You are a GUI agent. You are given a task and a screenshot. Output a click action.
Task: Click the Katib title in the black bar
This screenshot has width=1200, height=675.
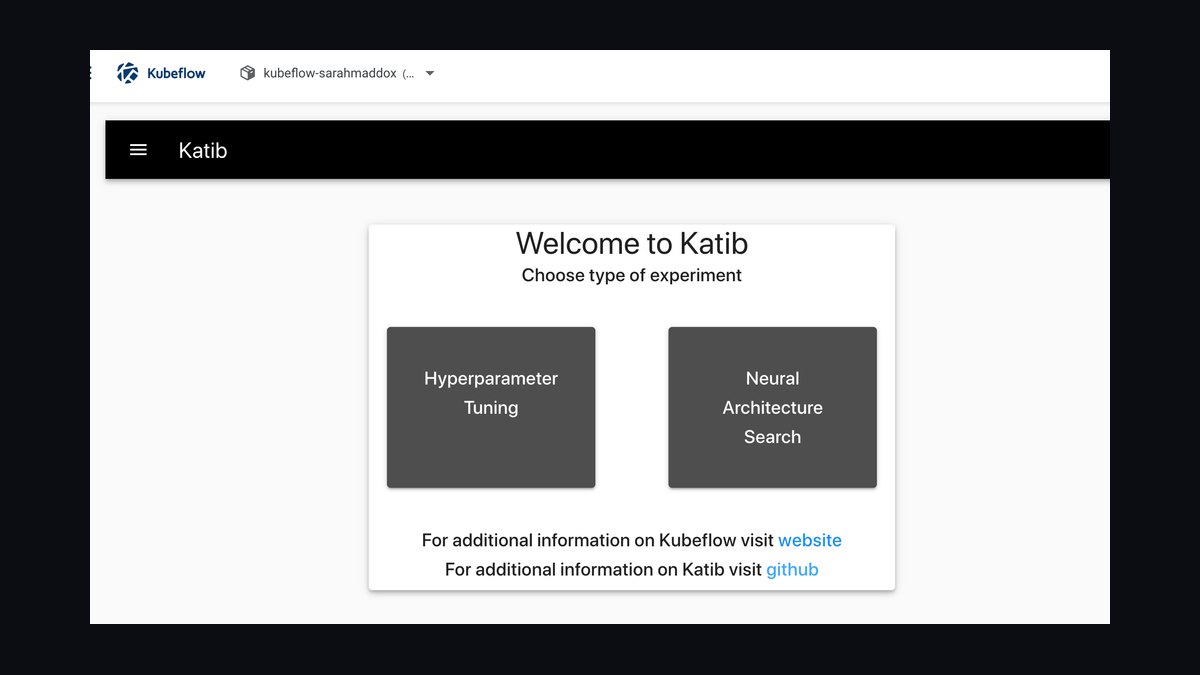coord(203,150)
